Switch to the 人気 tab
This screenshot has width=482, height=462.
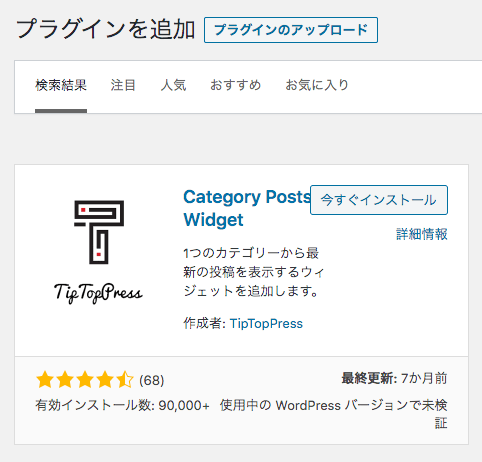[x=173, y=85]
